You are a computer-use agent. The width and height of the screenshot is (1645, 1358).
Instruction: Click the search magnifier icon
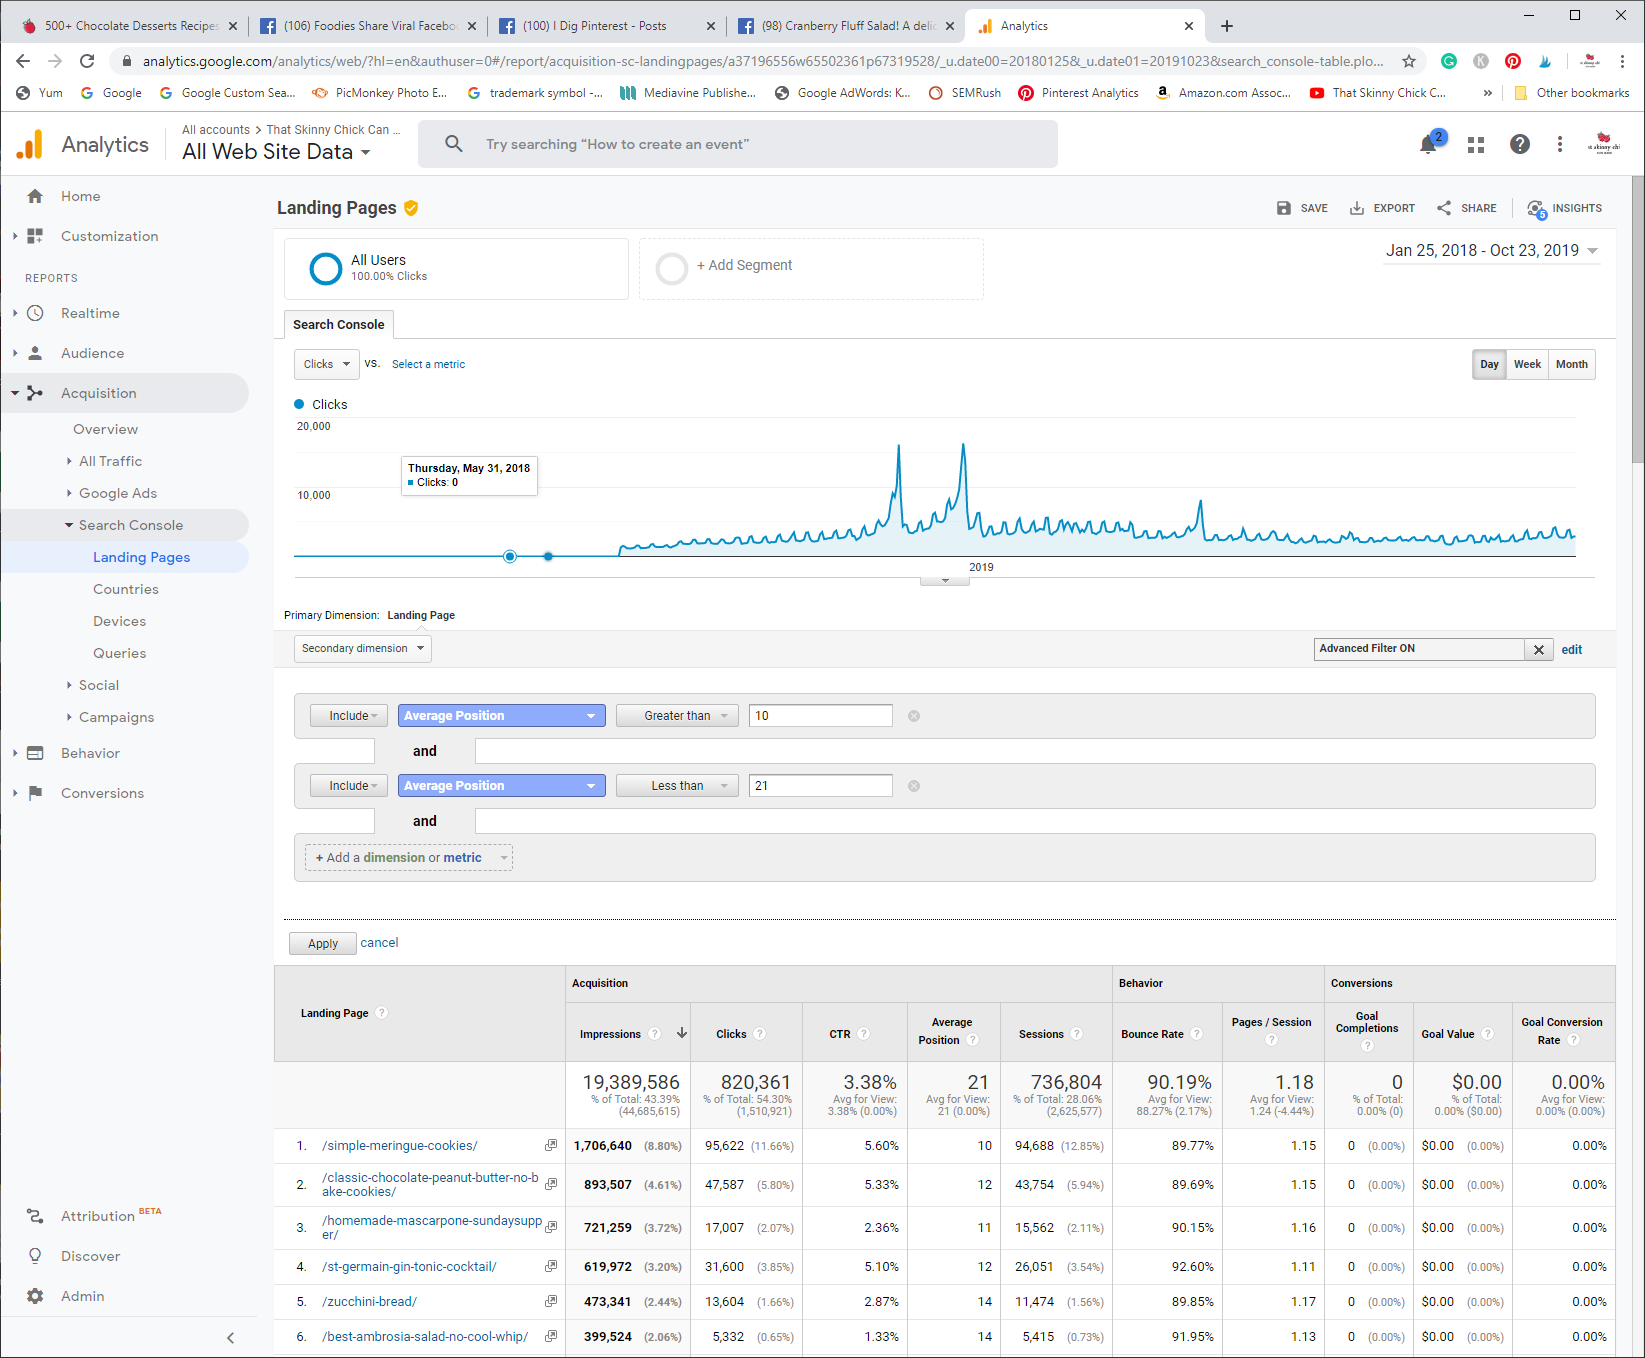pos(454,144)
